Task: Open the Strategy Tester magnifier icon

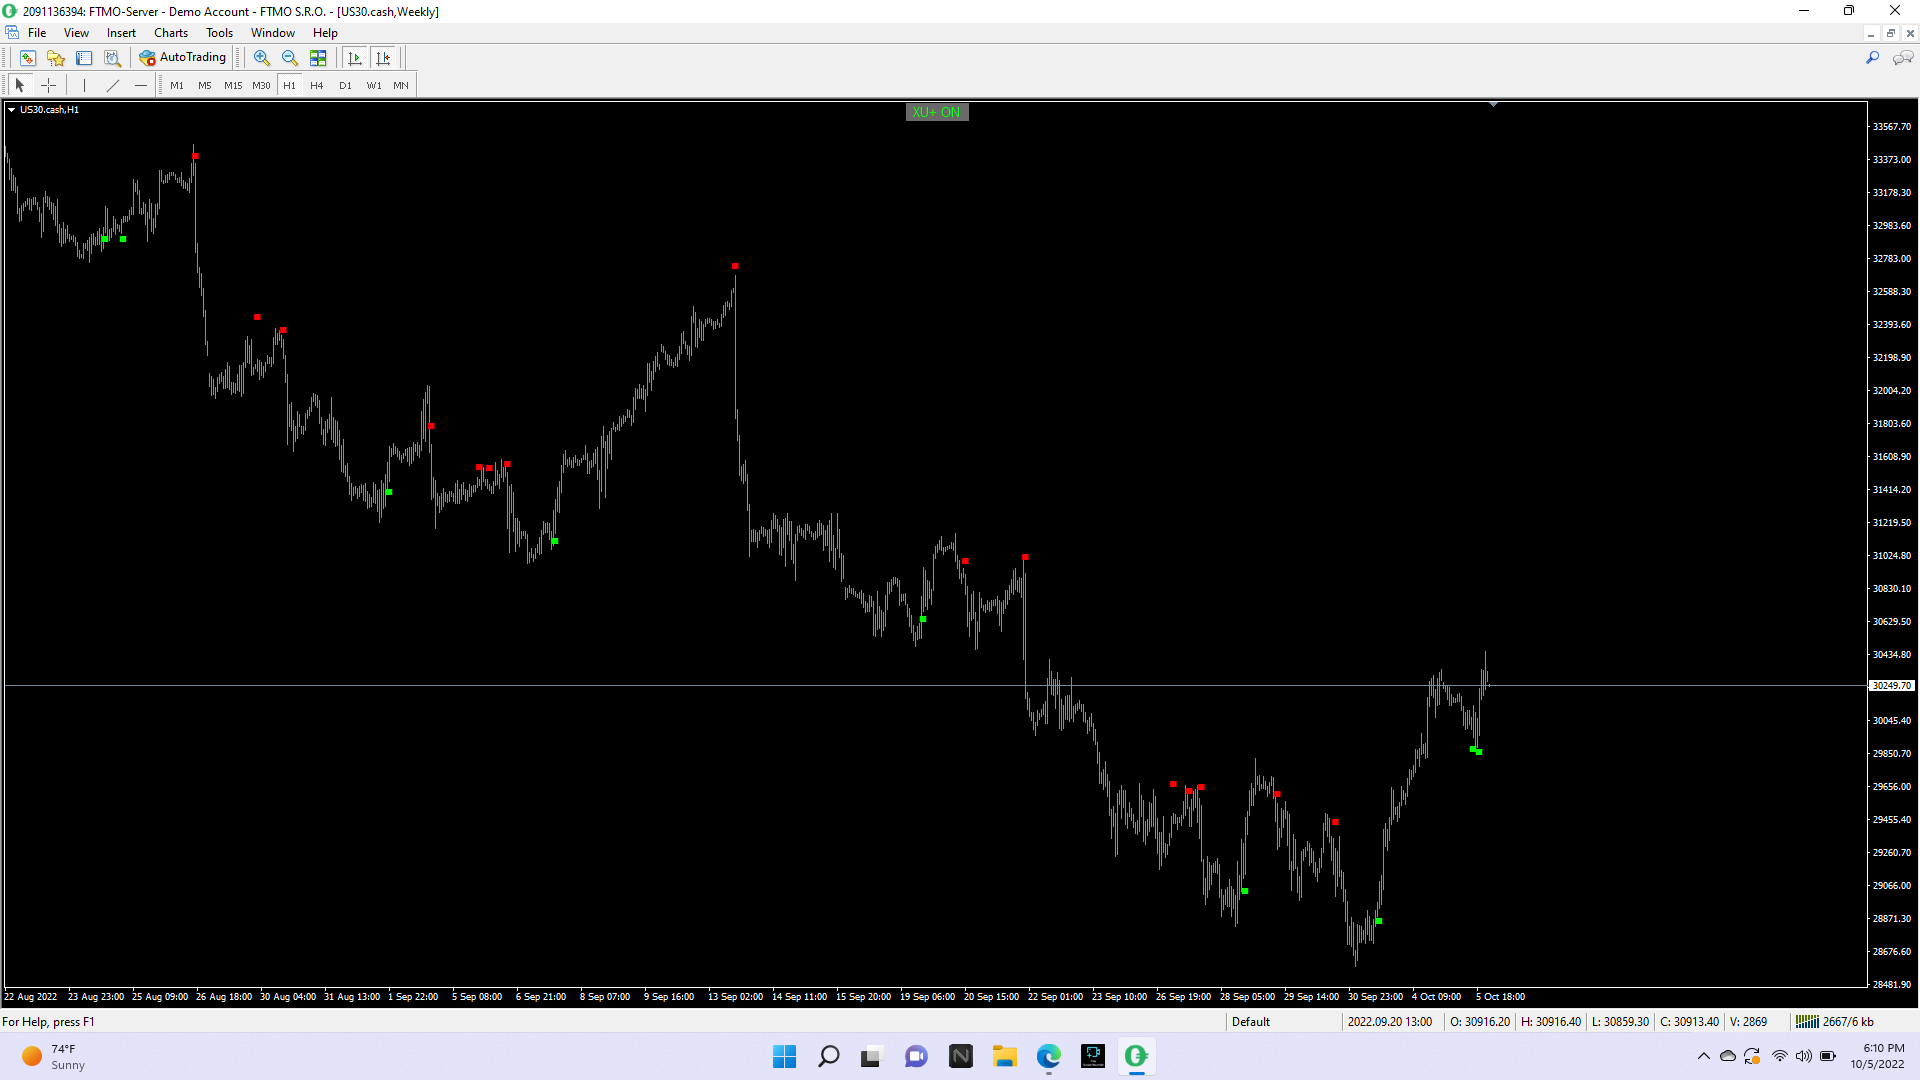Action: (x=113, y=58)
